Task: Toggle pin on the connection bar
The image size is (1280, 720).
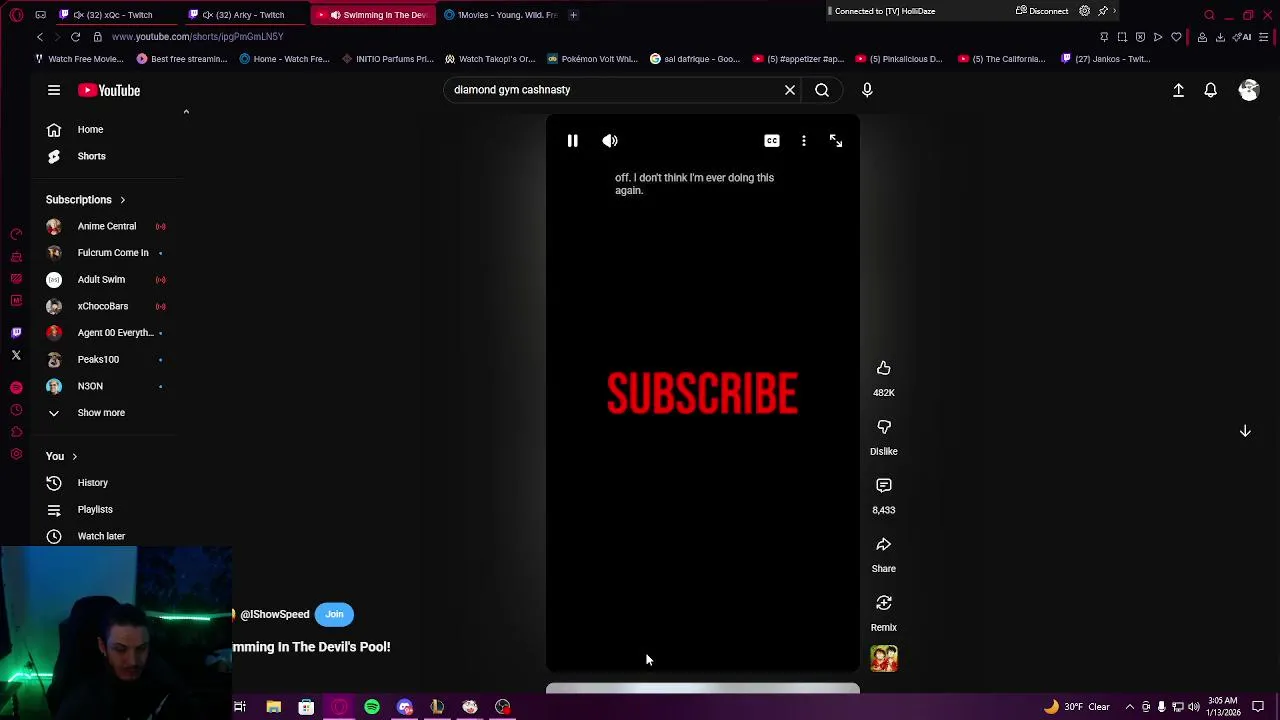Action: click(x=1103, y=11)
